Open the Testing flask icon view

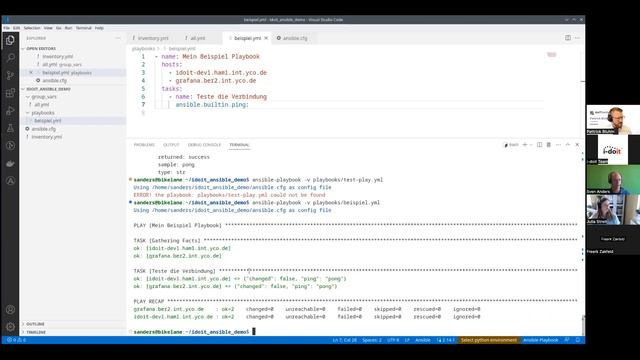tap(11, 128)
